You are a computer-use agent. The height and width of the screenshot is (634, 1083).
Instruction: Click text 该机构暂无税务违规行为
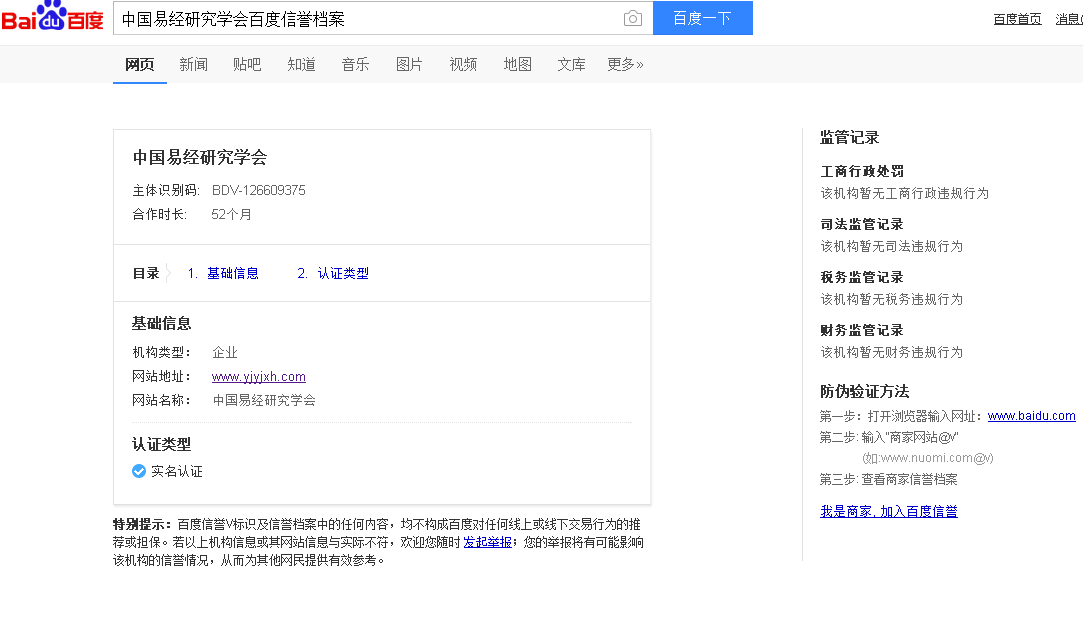coord(892,300)
